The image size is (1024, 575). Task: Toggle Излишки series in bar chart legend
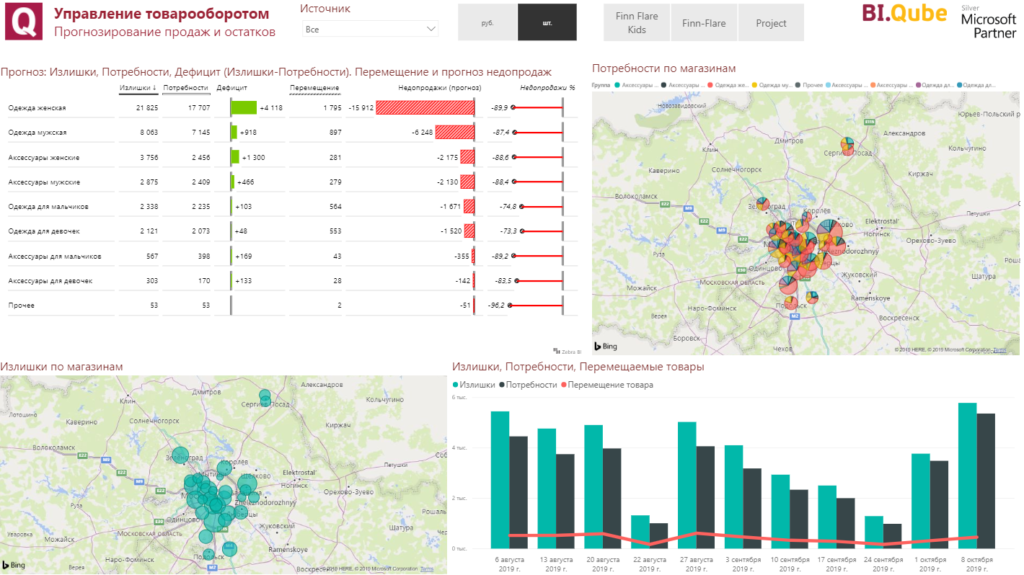473,385
